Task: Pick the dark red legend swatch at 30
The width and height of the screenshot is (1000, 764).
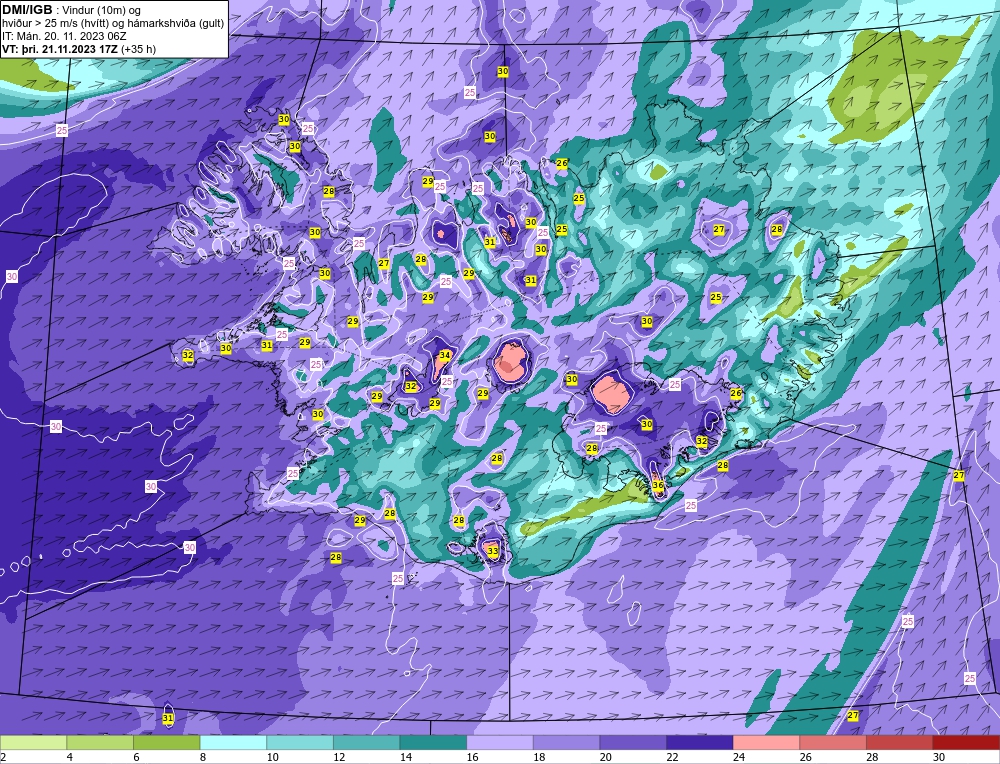Action: click(x=966, y=742)
